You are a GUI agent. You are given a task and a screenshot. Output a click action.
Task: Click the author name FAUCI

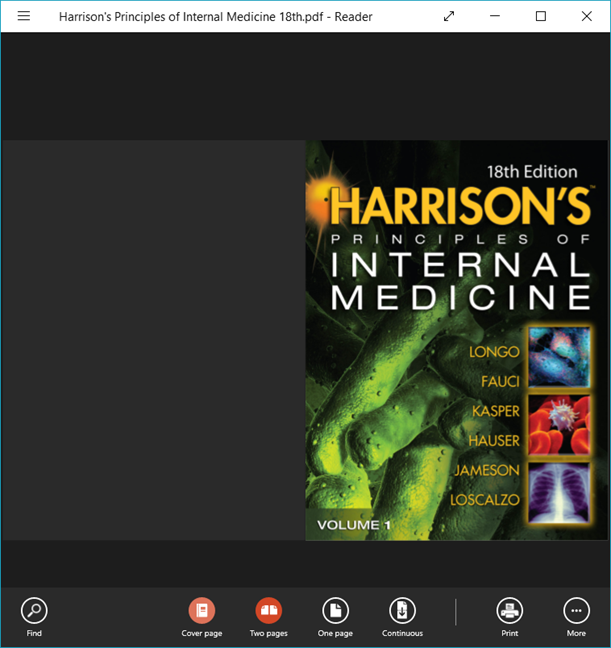(500, 381)
